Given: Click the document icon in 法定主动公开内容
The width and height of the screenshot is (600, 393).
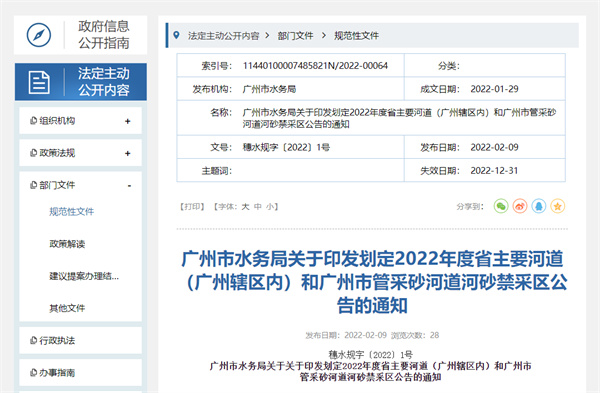Looking at the screenshot, I should (39, 82).
